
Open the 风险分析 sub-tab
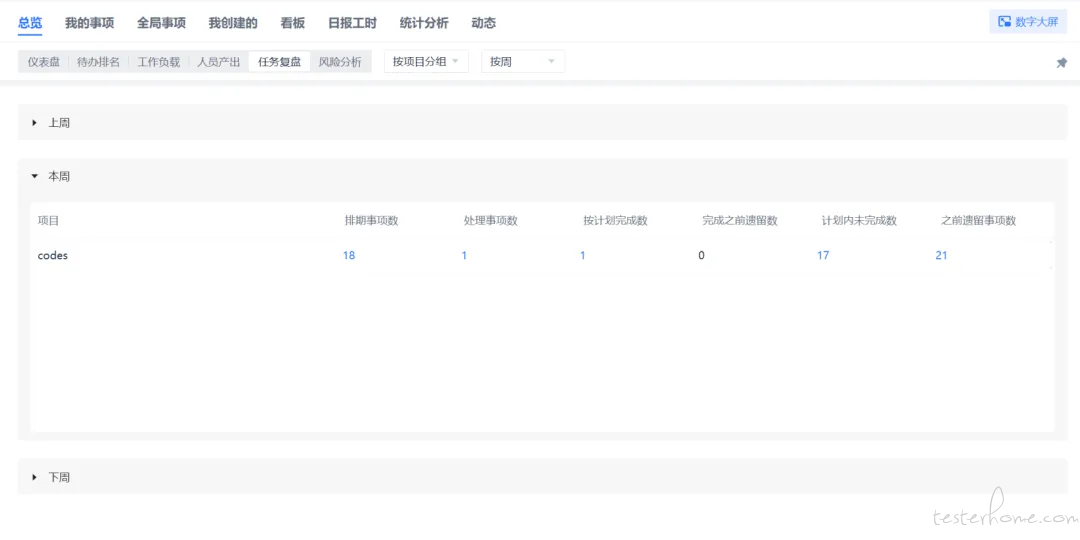point(340,61)
